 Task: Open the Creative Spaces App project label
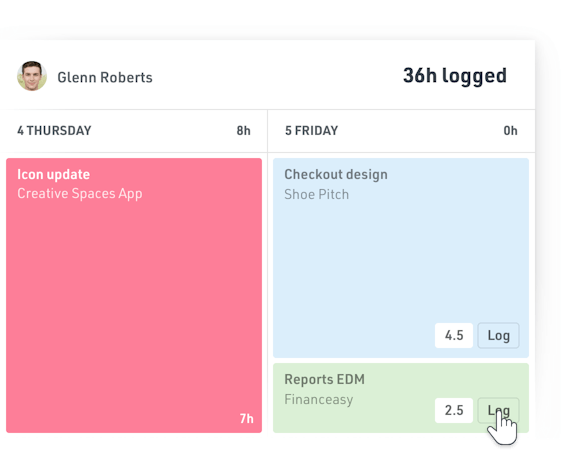(x=80, y=194)
